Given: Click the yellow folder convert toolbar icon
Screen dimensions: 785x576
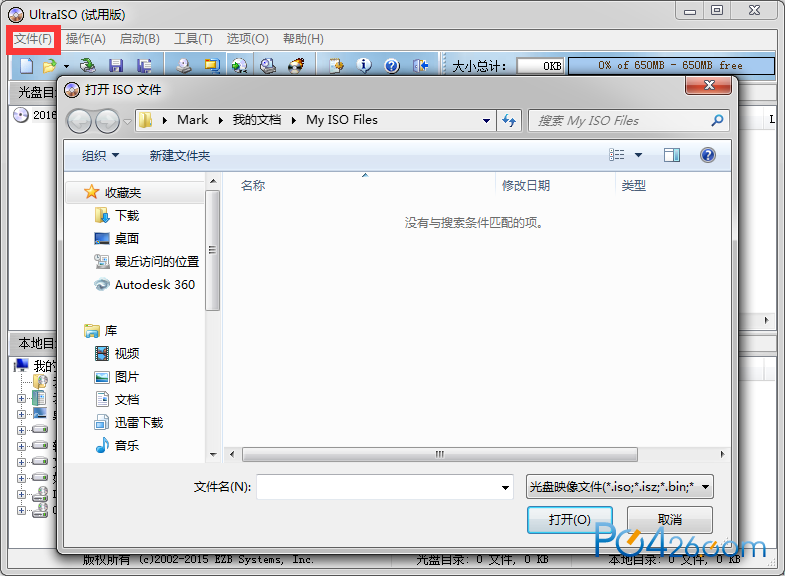Looking at the screenshot, I should [212, 66].
